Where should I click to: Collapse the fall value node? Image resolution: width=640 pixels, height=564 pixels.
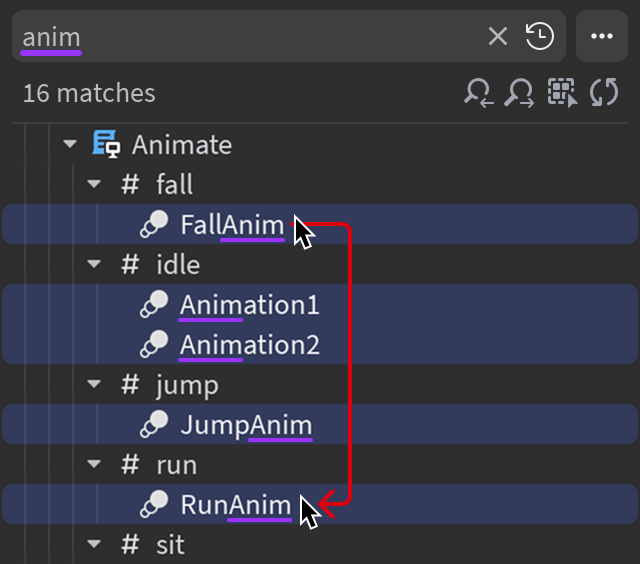point(94,185)
